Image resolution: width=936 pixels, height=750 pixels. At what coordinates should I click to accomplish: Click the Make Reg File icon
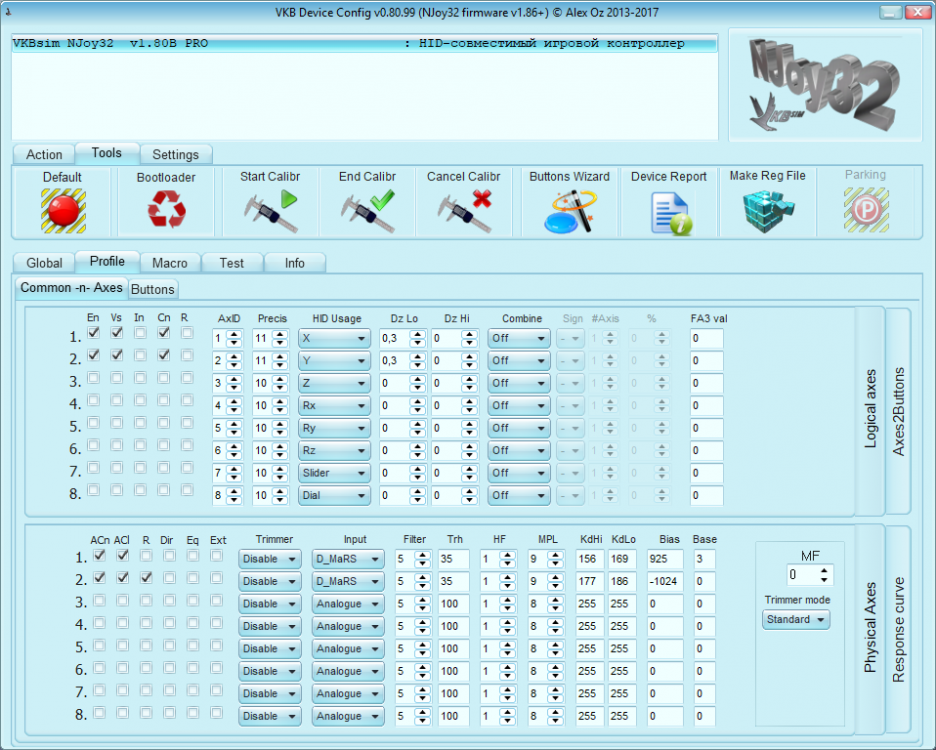(767, 211)
